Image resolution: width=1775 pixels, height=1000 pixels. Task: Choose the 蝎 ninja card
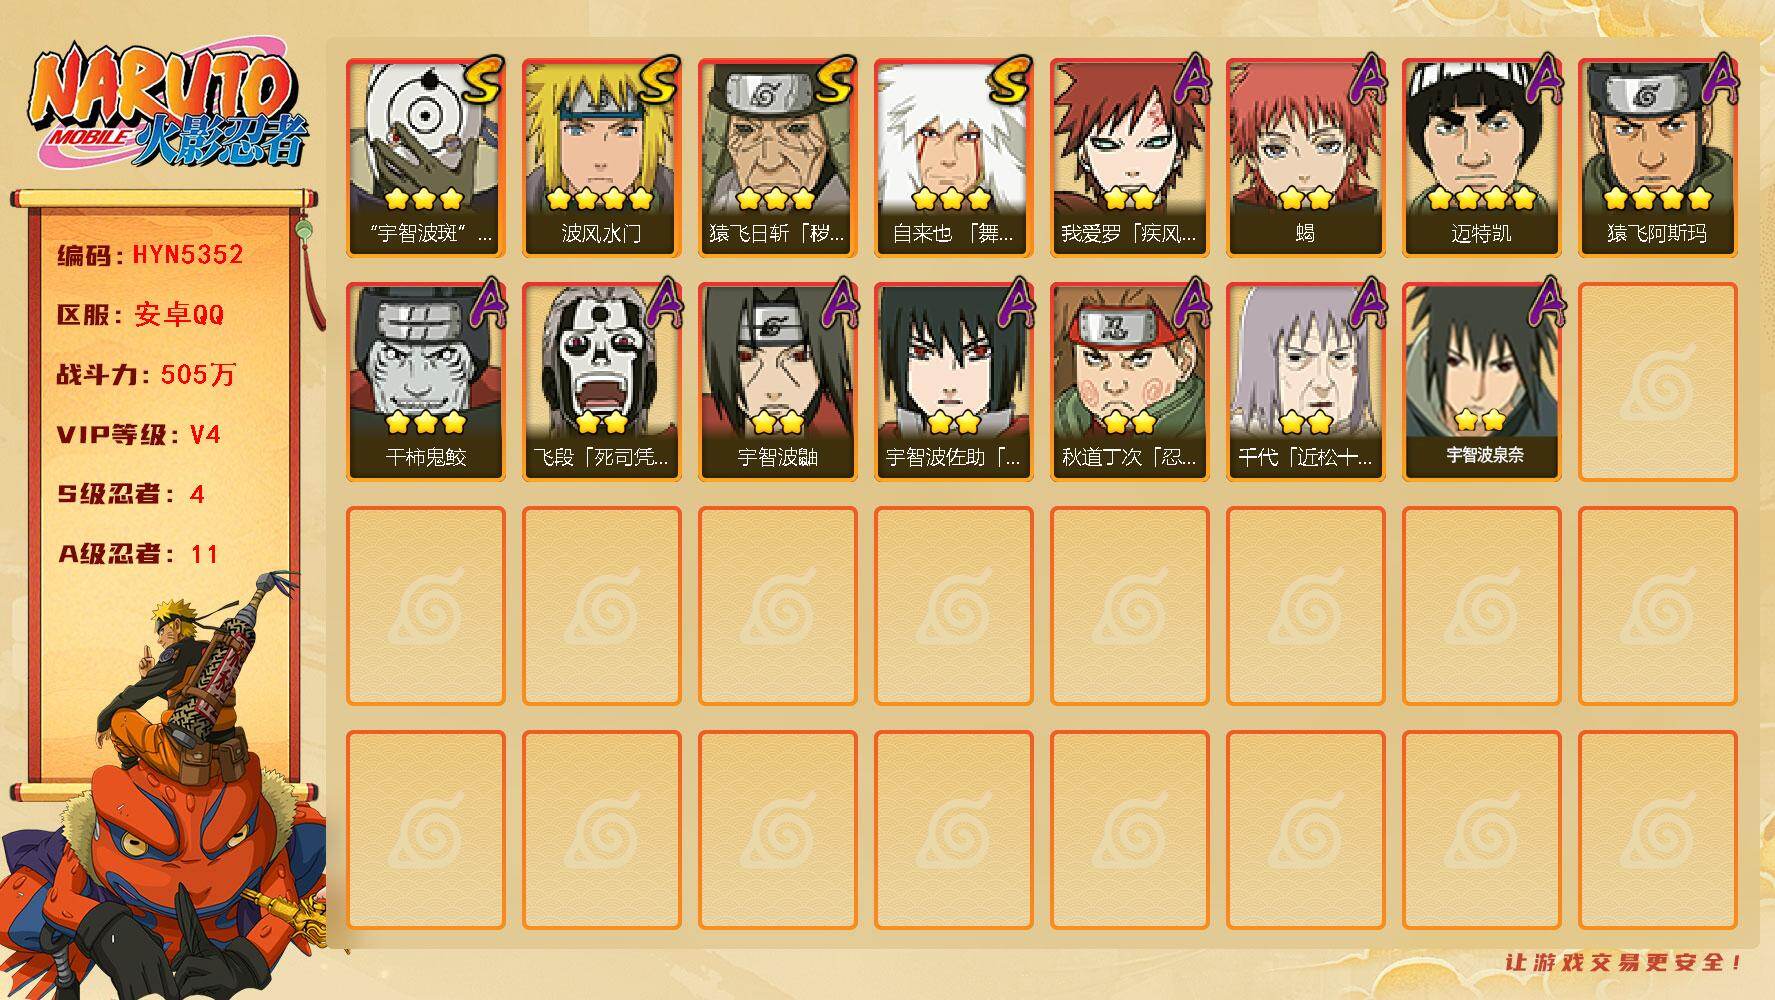1306,158
